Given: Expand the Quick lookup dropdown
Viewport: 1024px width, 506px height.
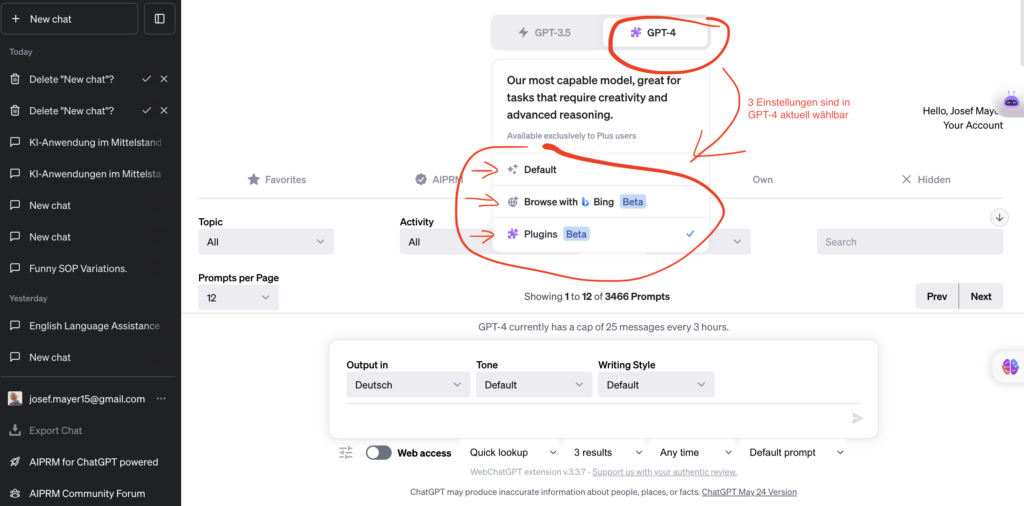Looking at the screenshot, I should click(512, 452).
